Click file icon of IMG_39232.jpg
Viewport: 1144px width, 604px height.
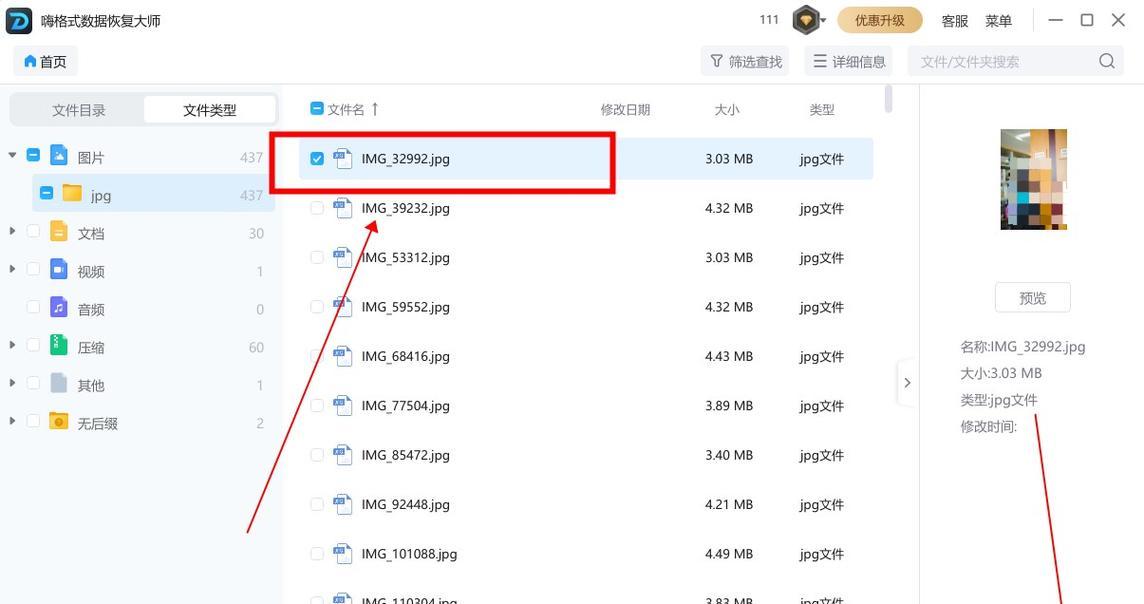[343, 208]
